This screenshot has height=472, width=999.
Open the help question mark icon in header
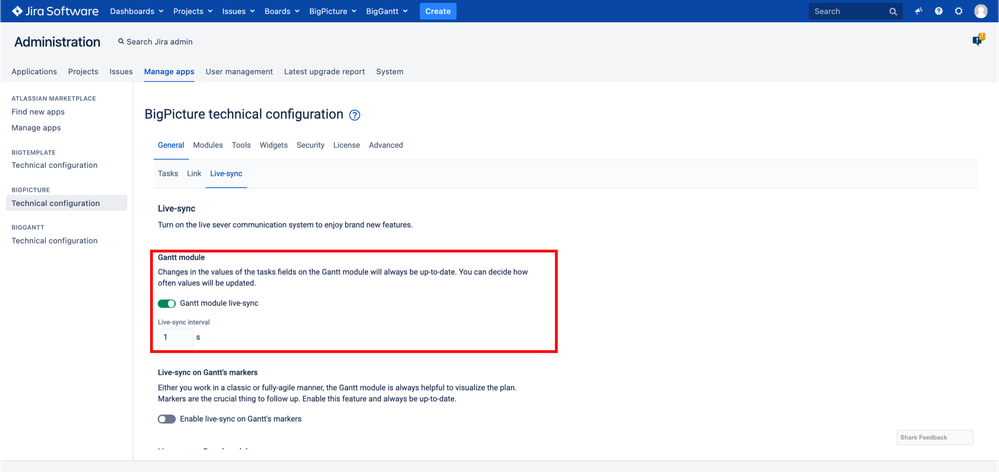[938, 11]
